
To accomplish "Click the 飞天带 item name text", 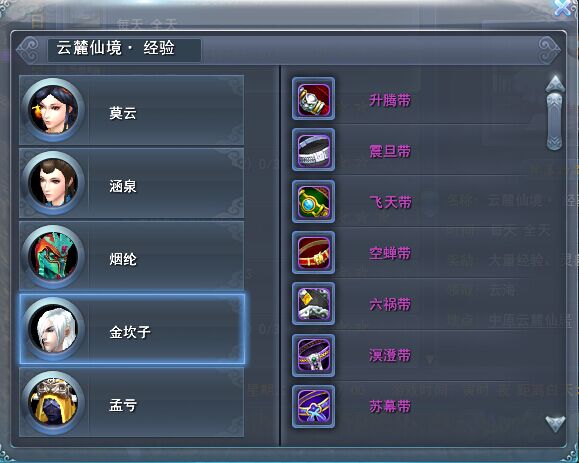I will coord(390,202).
